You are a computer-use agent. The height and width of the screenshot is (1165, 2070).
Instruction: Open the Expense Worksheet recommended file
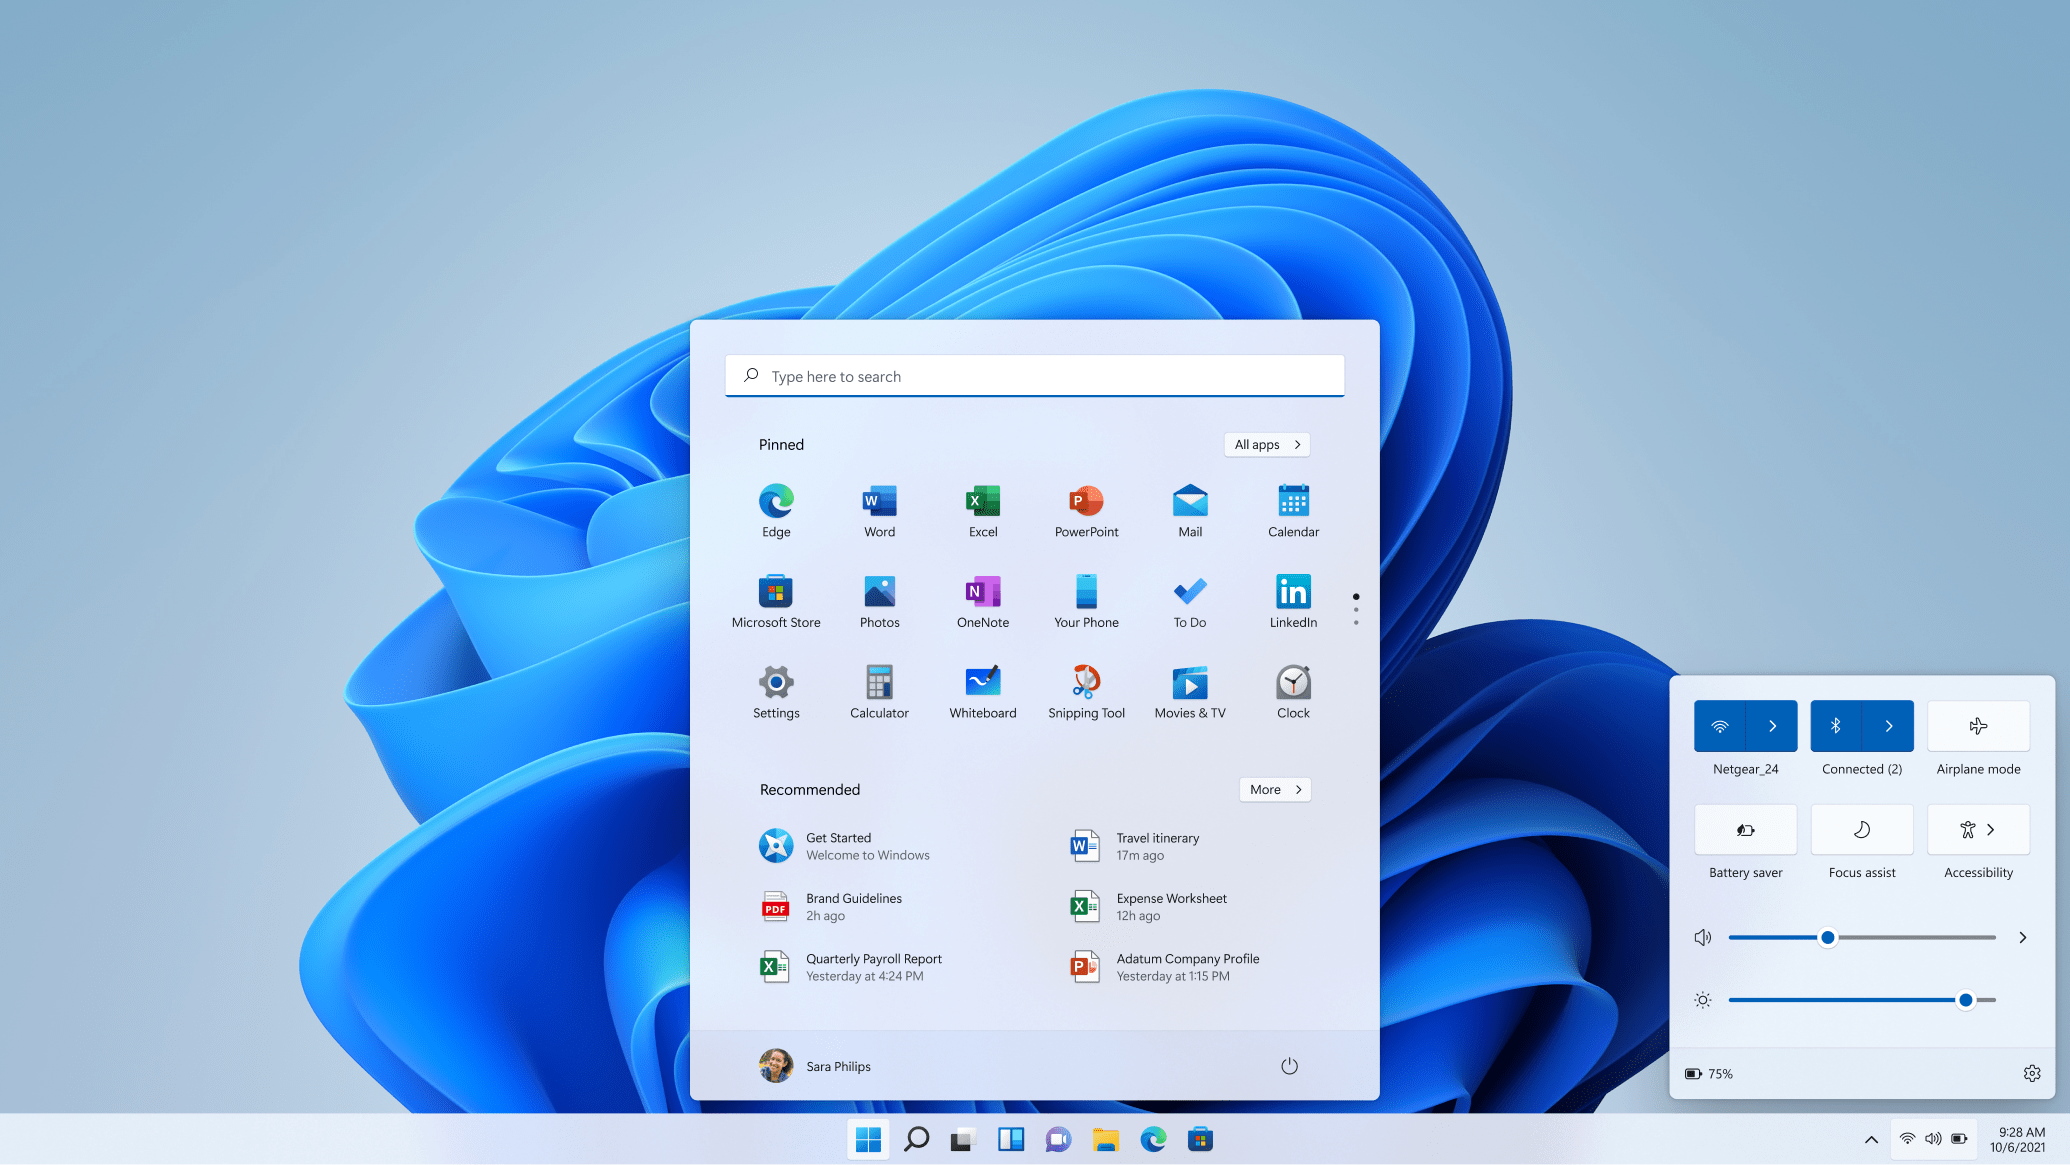click(x=1171, y=906)
